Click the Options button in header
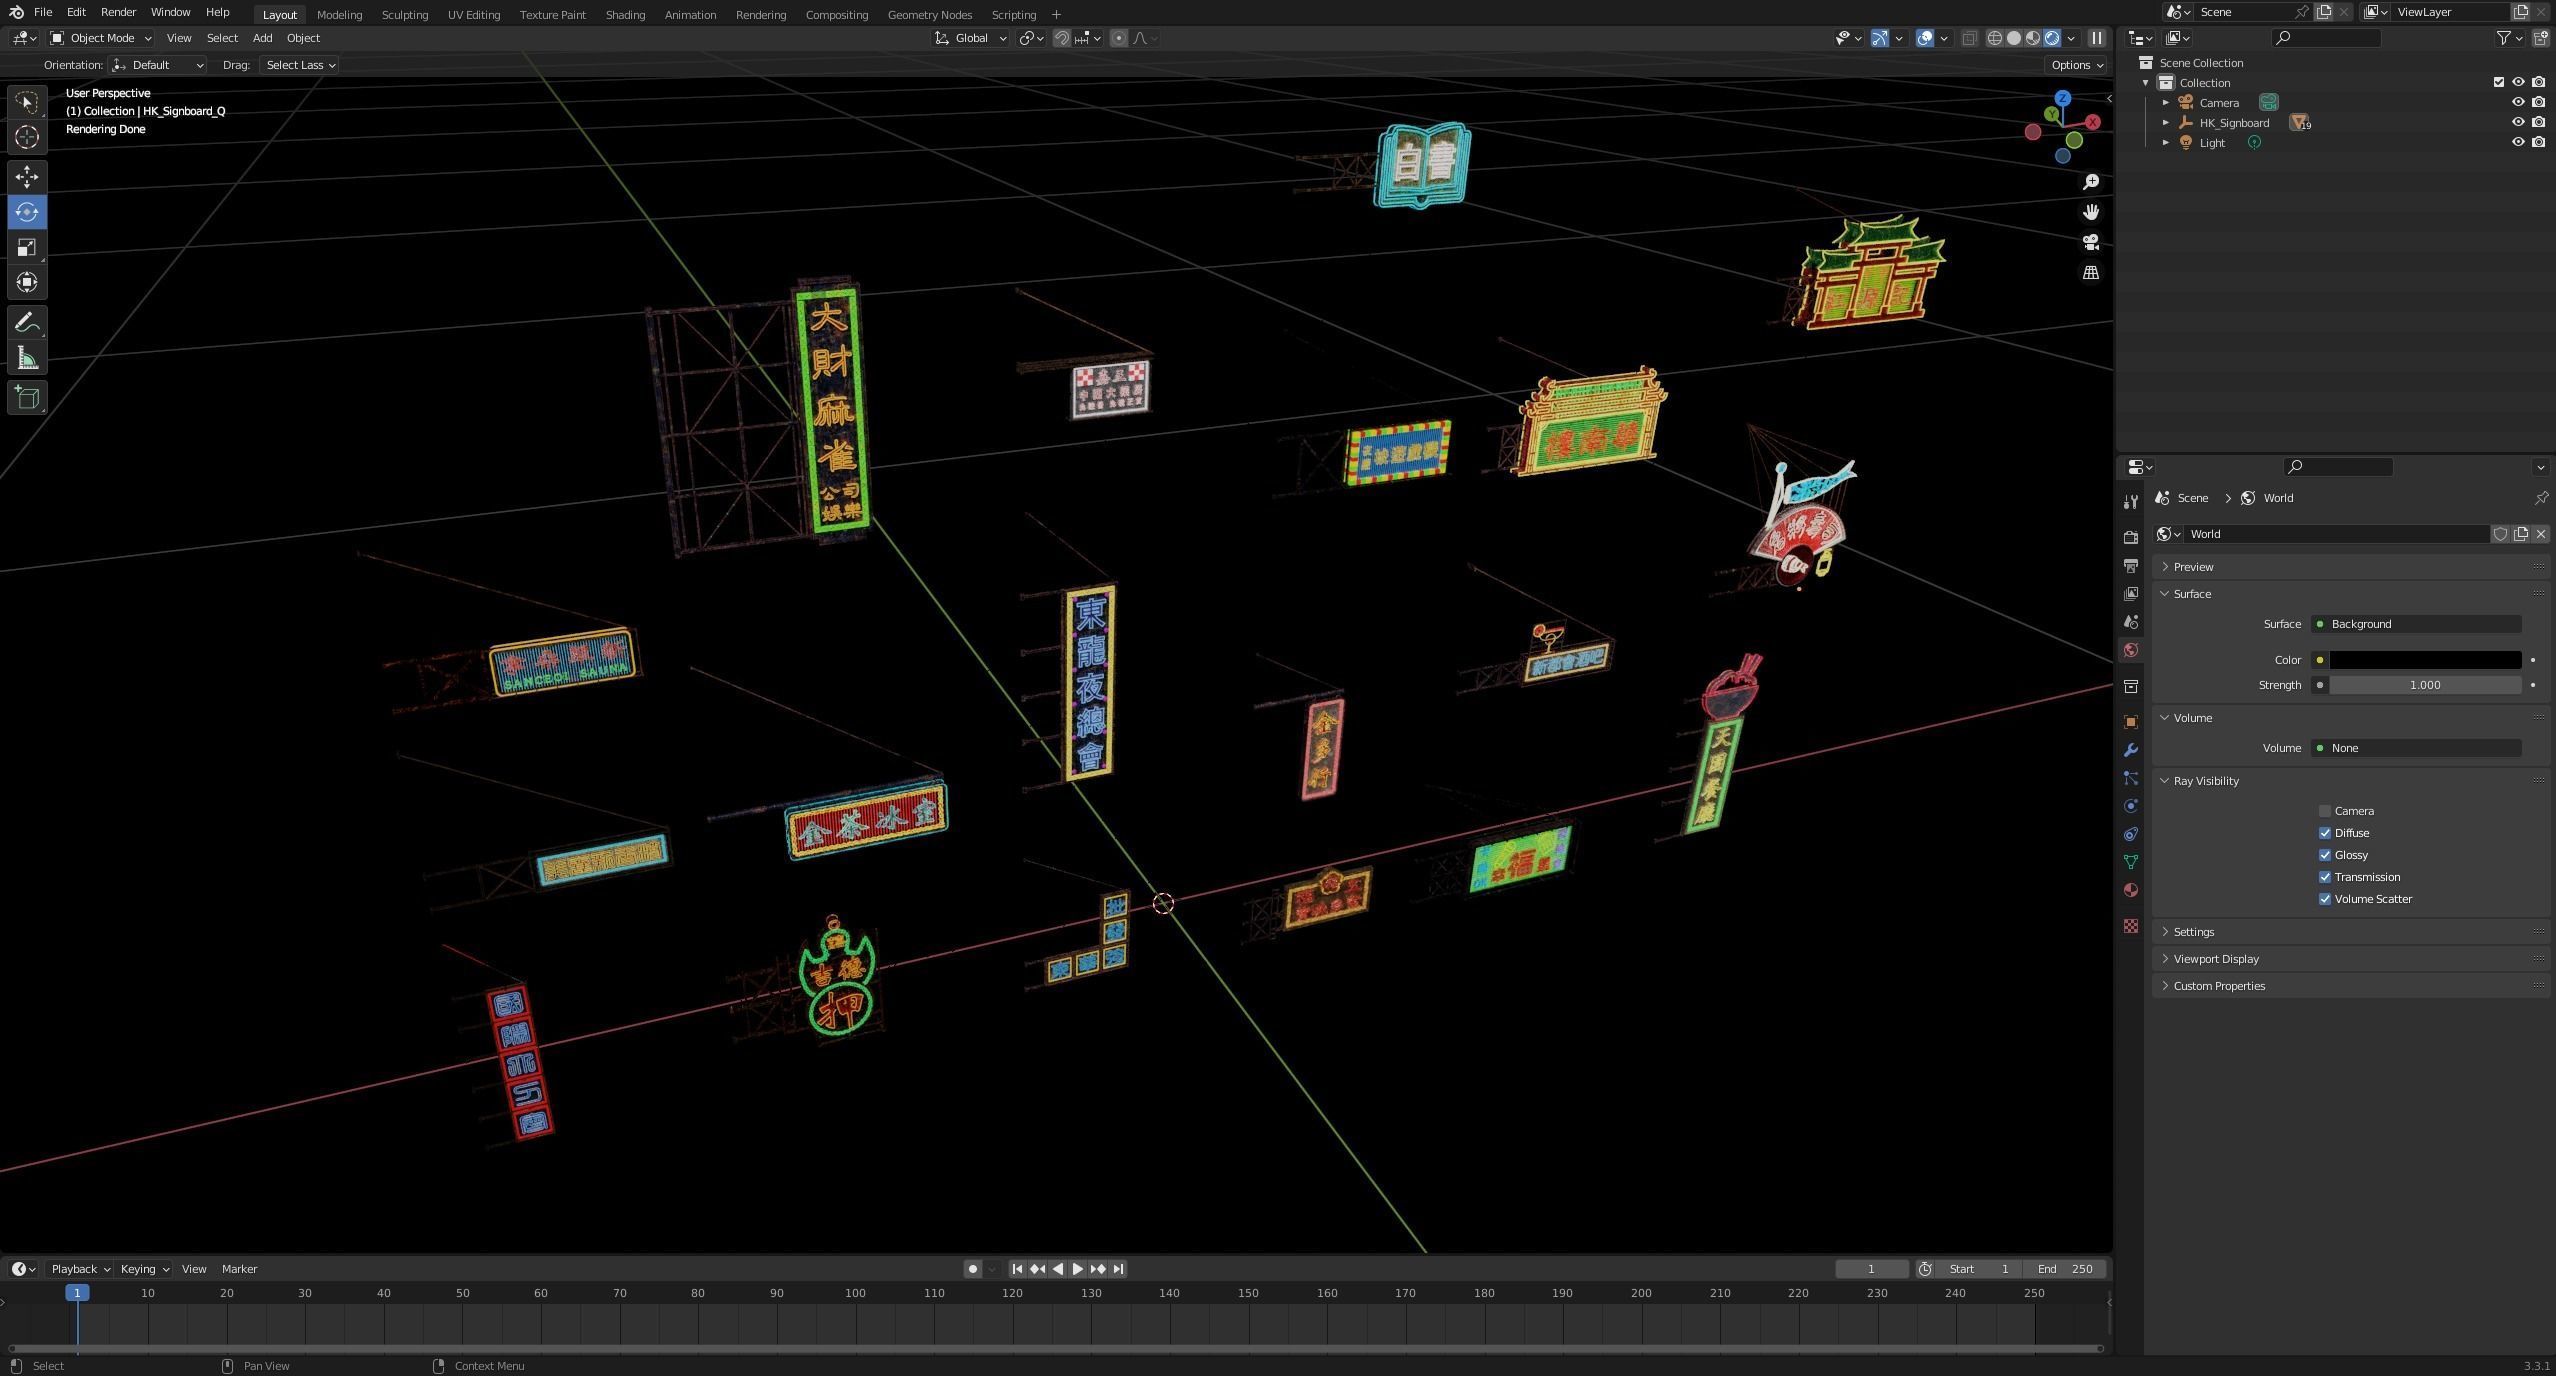Image resolution: width=2556 pixels, height=1376 pixels. pyautogui.click(x=2076, y=65)
